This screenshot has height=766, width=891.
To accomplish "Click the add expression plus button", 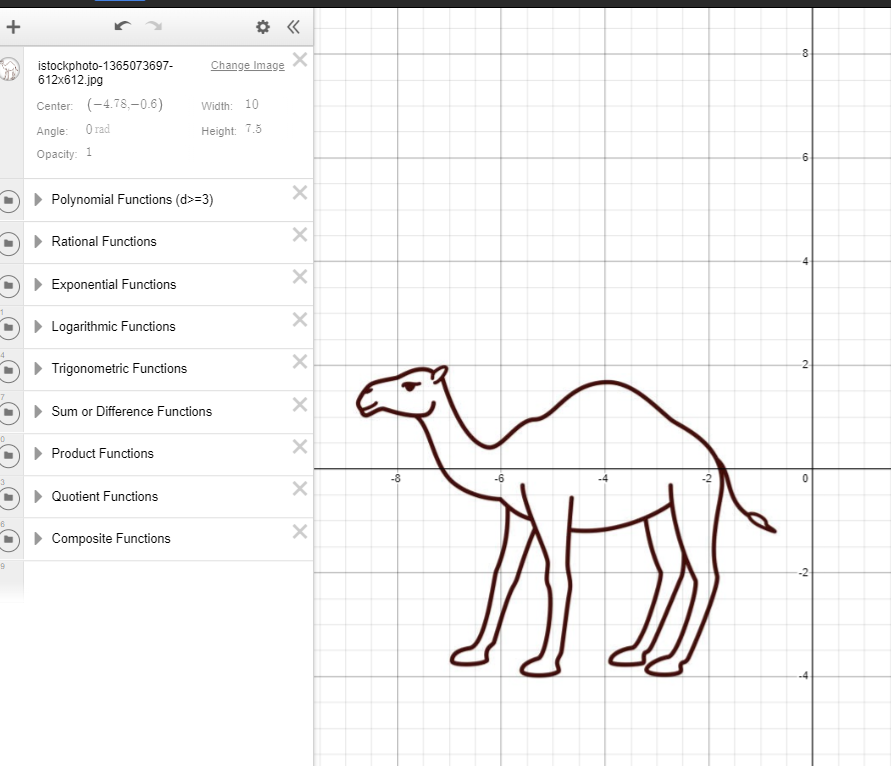I will (13, 27).
